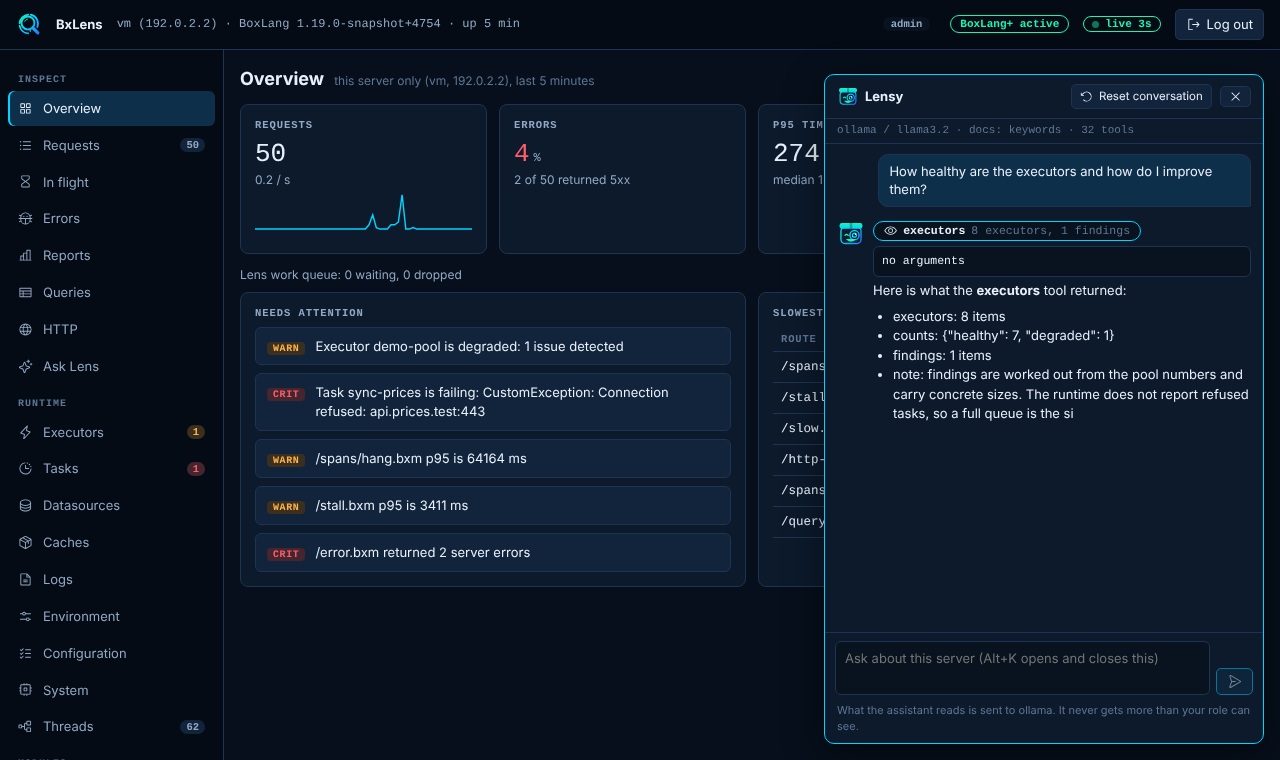This screenshot has height=760, width=1280.
Task: Open the Tasks clock icon
Action: [x=26, y=468]
